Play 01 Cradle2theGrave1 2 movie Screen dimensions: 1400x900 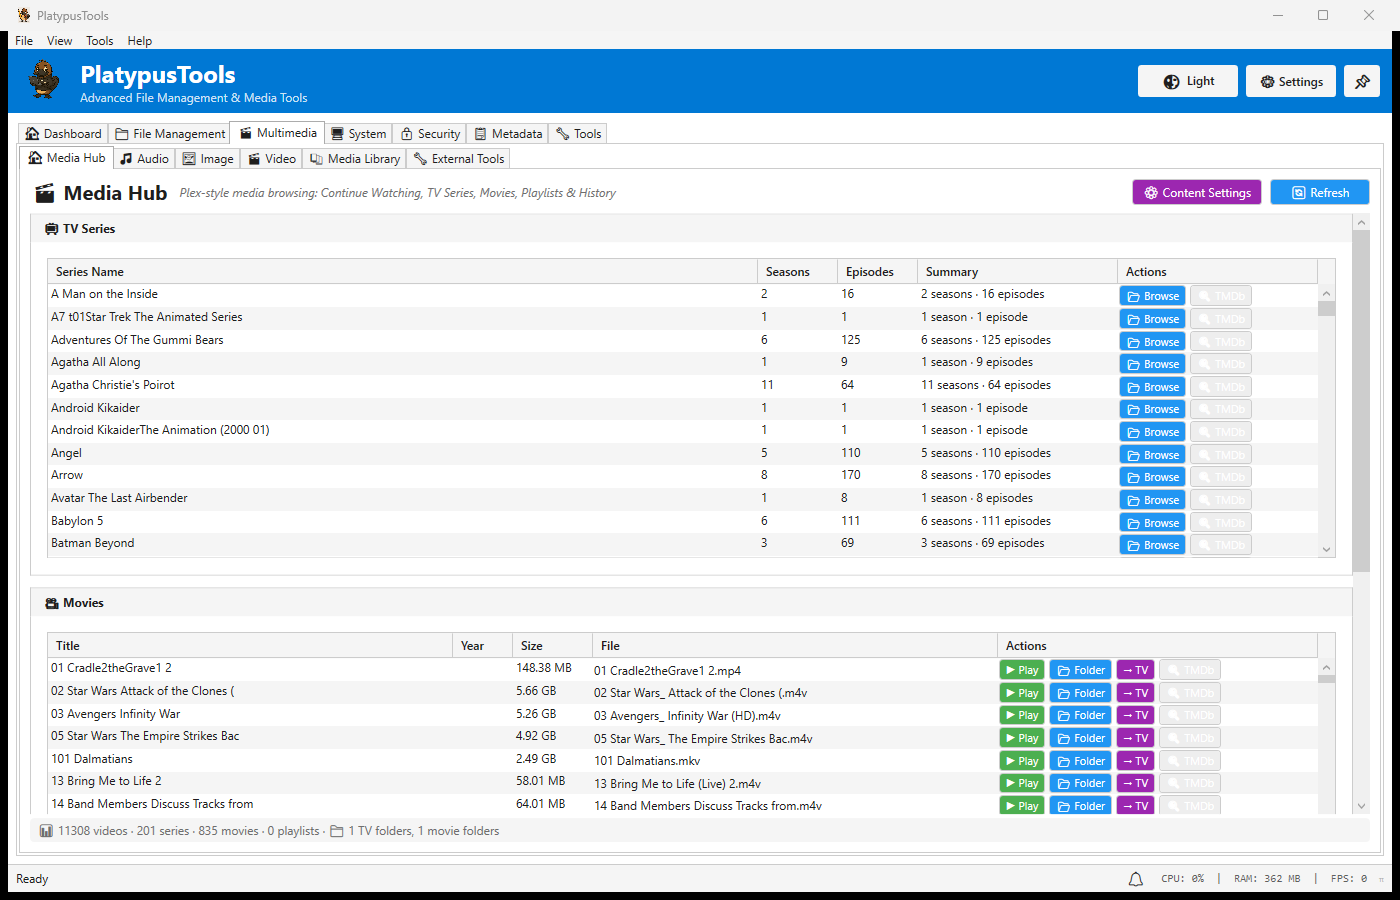[x=1021, y=670]
